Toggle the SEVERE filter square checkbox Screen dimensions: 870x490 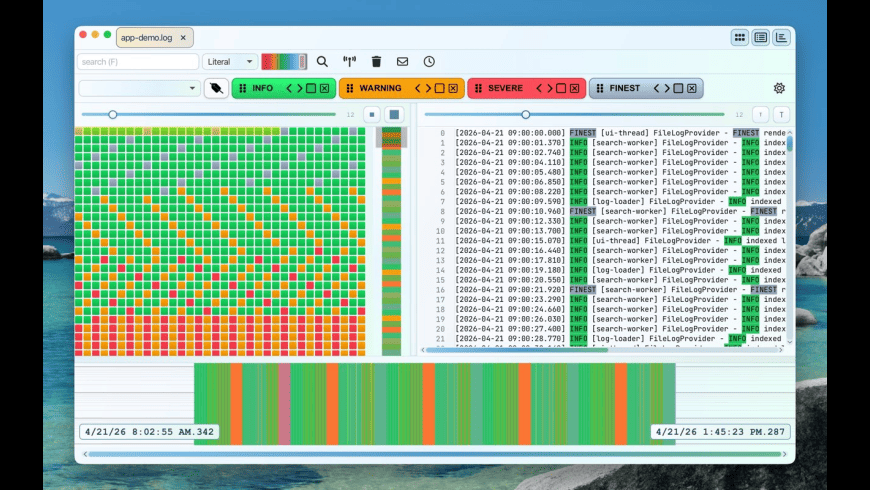(x=561, y=88)
